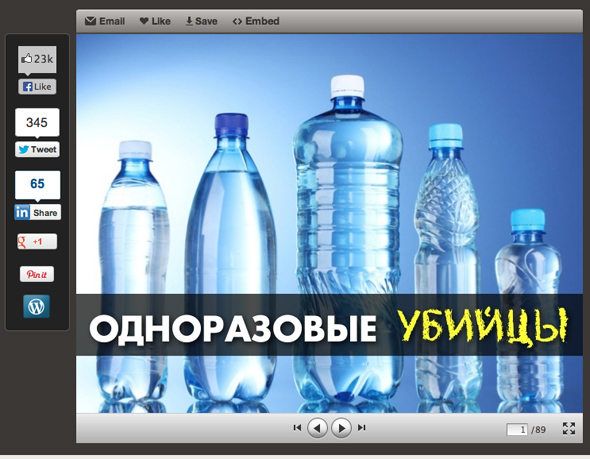The width and height of the screenshot is (590, 459).
Task: Save the presentation via download icon
Action: click(x=201, y=21)
